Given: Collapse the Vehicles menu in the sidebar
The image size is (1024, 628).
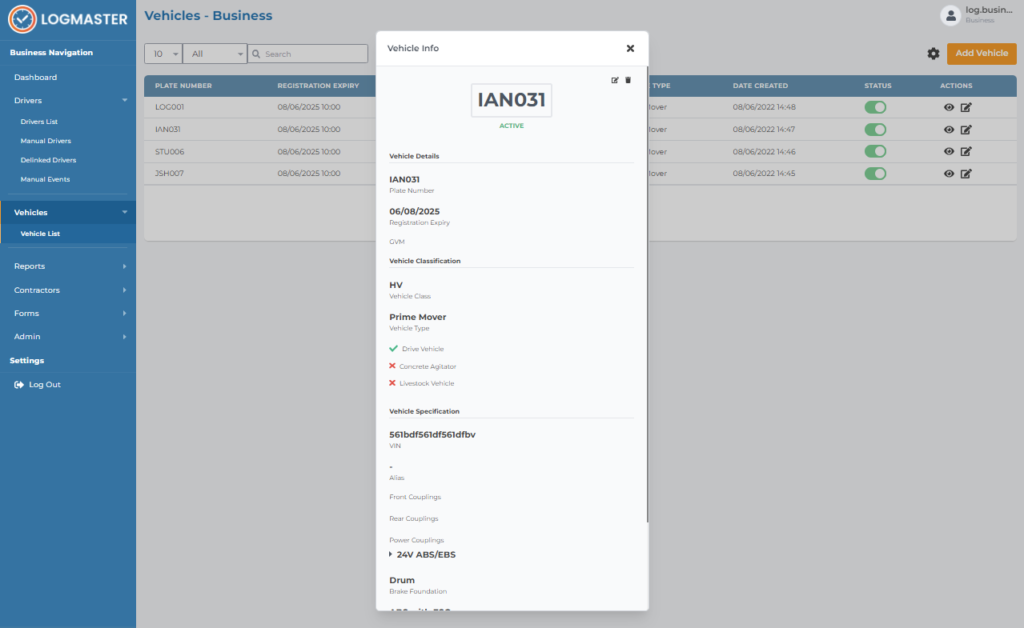Looking at the screenshot, I should point(67,212).
